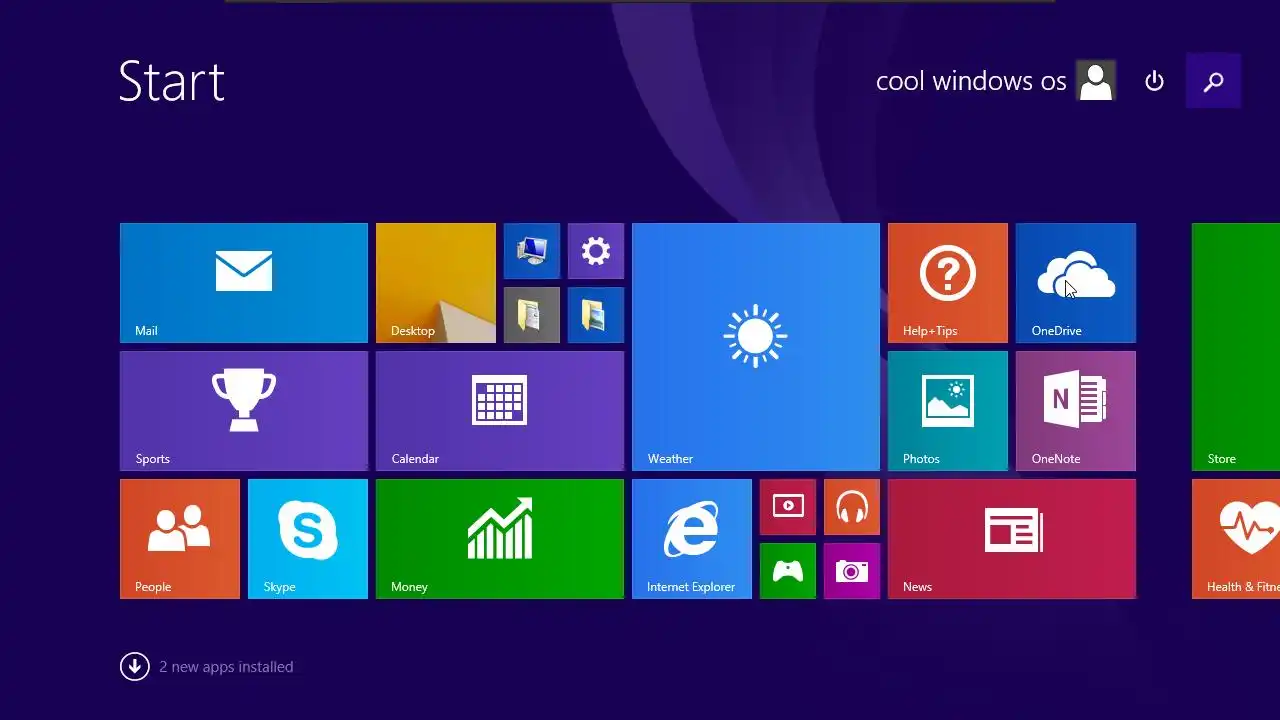The width and height of the screenshot is (1280, 720).
Task: Open the News tile
Action: (1012, 539)
